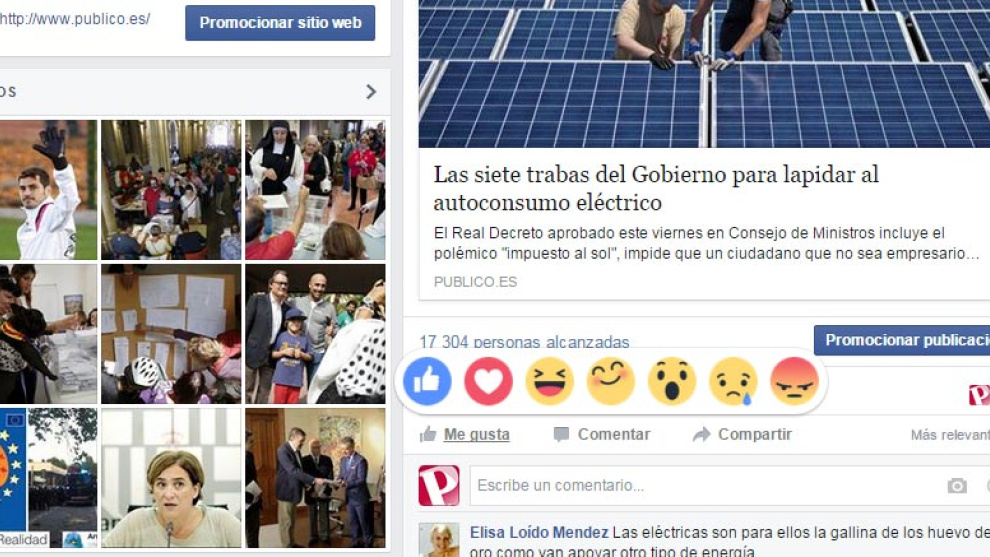The height and width of the screenshot is (557, 990).
Task: Open the Más relevantes comment sorting dropdown
Action: [950, 434]
